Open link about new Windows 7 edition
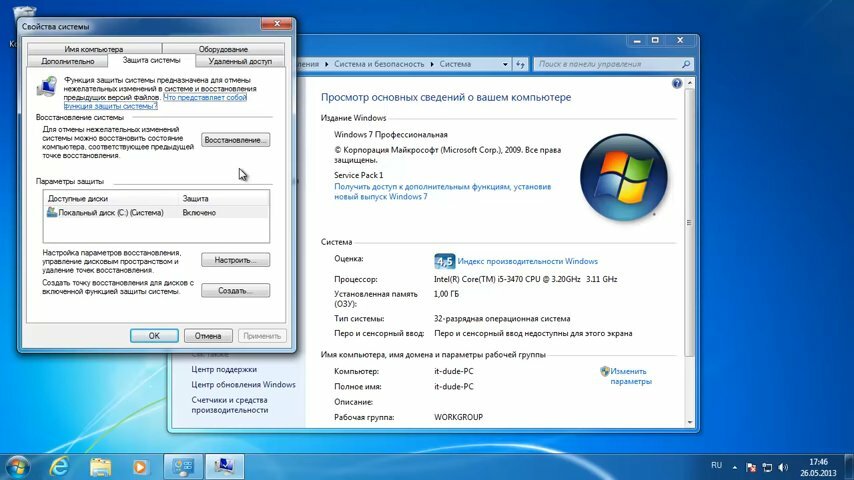Screen dimensions: 854x480 [x=442, y=191]
